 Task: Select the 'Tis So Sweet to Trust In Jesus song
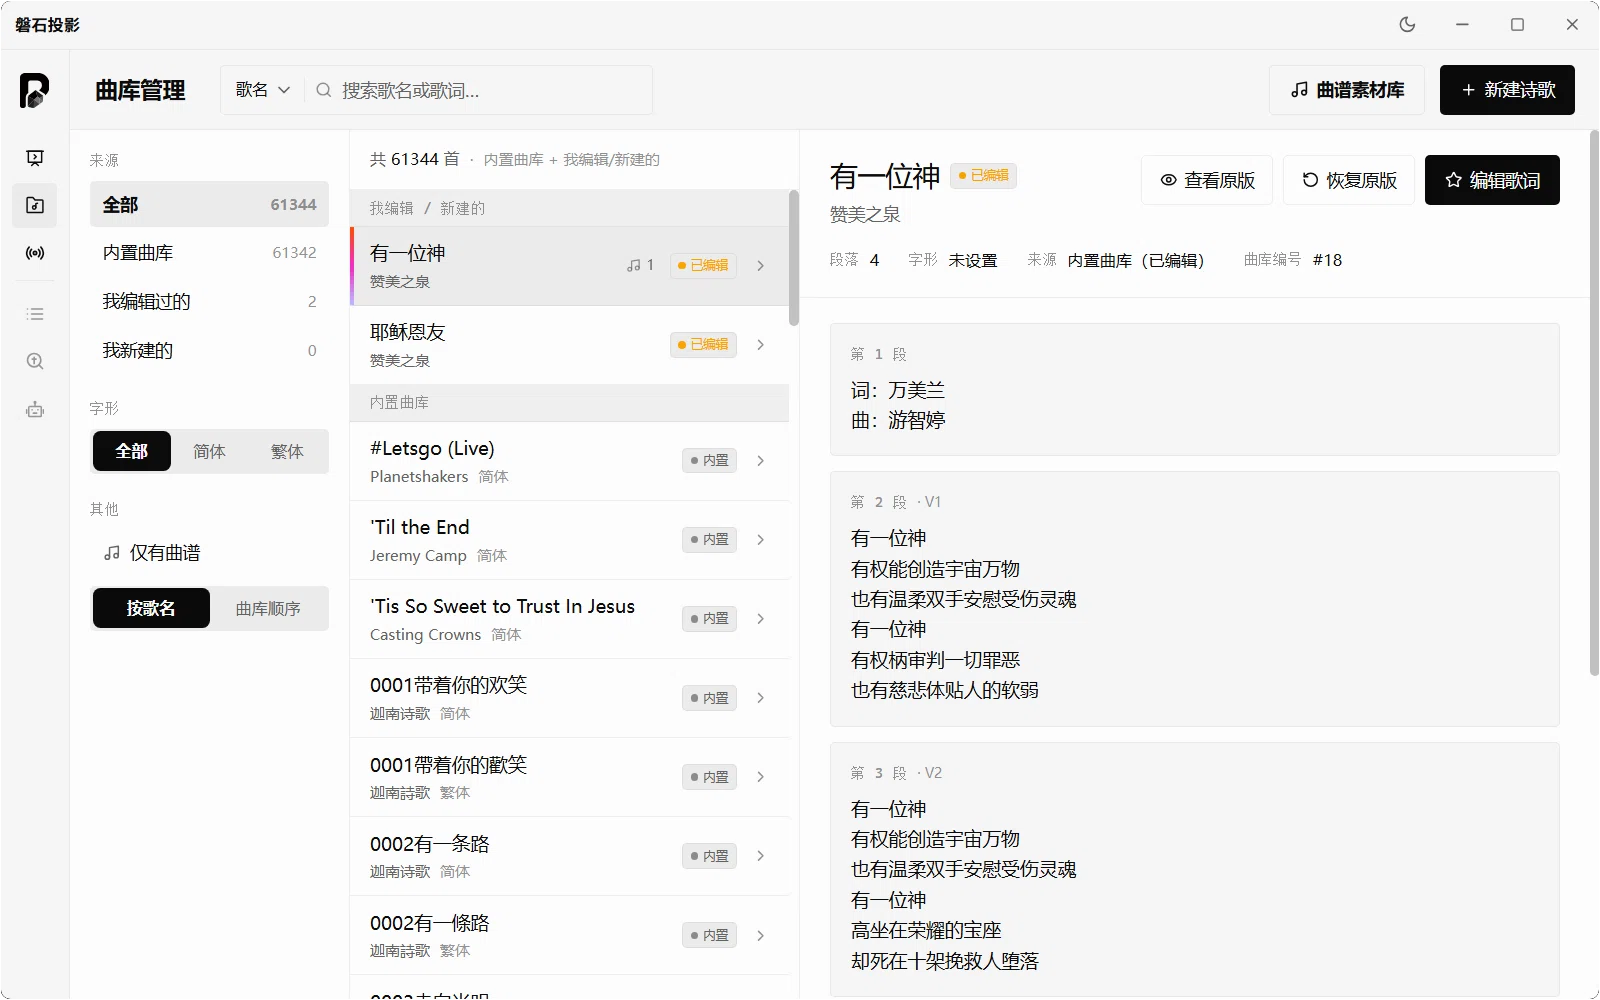pyautogui.click(x=570, y=619)
